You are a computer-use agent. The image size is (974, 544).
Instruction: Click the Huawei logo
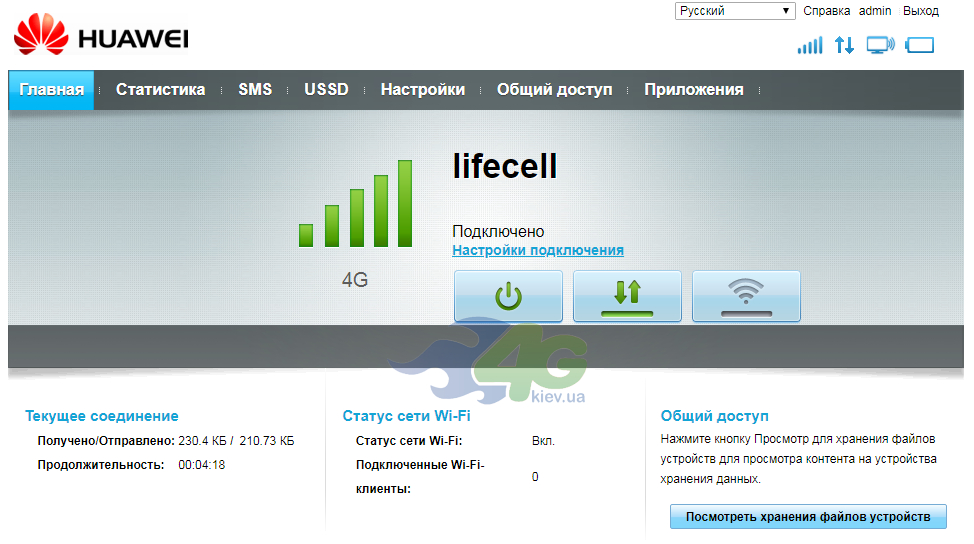[x=101, y=35]
